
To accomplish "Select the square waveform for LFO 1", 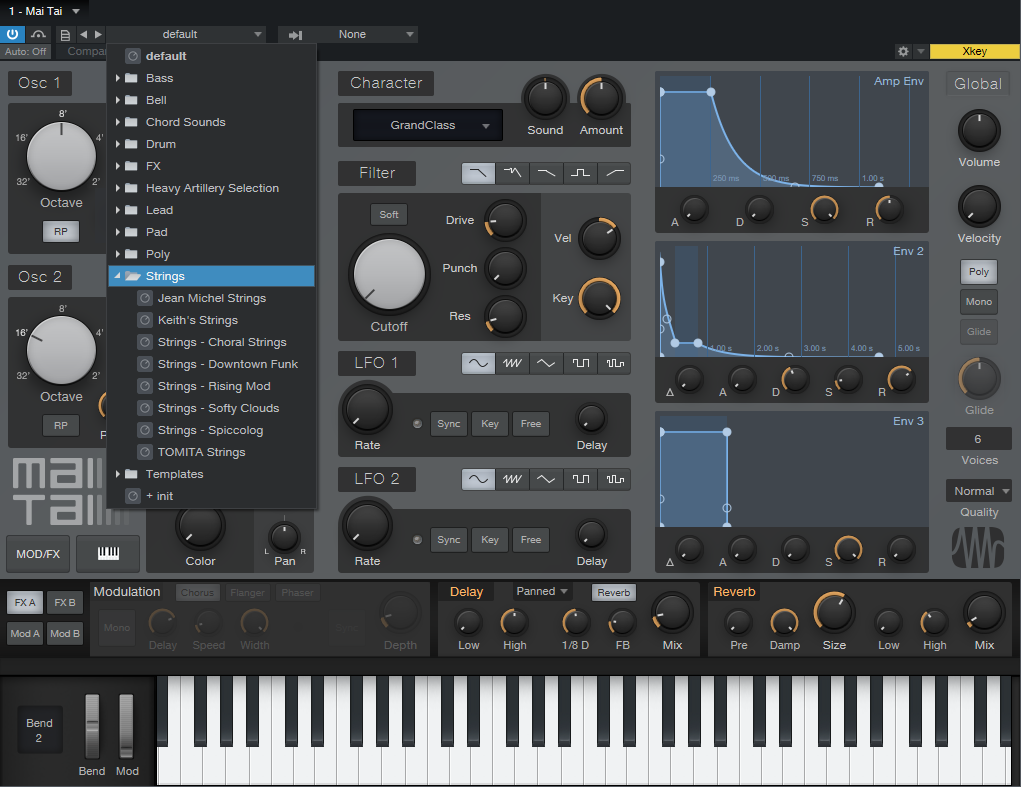I will coord(580,363).
